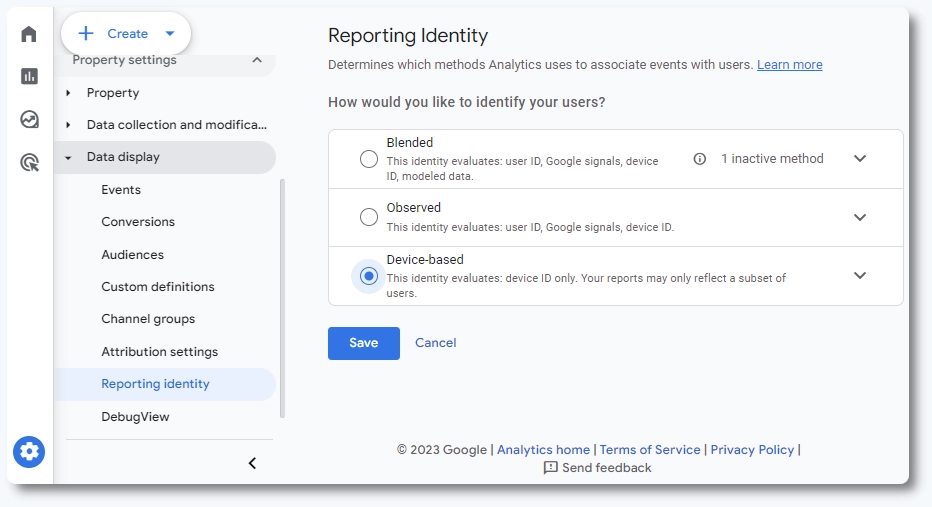Click the Admin gear icon
This screenshot has width=932, height=507.
point(29,452)
